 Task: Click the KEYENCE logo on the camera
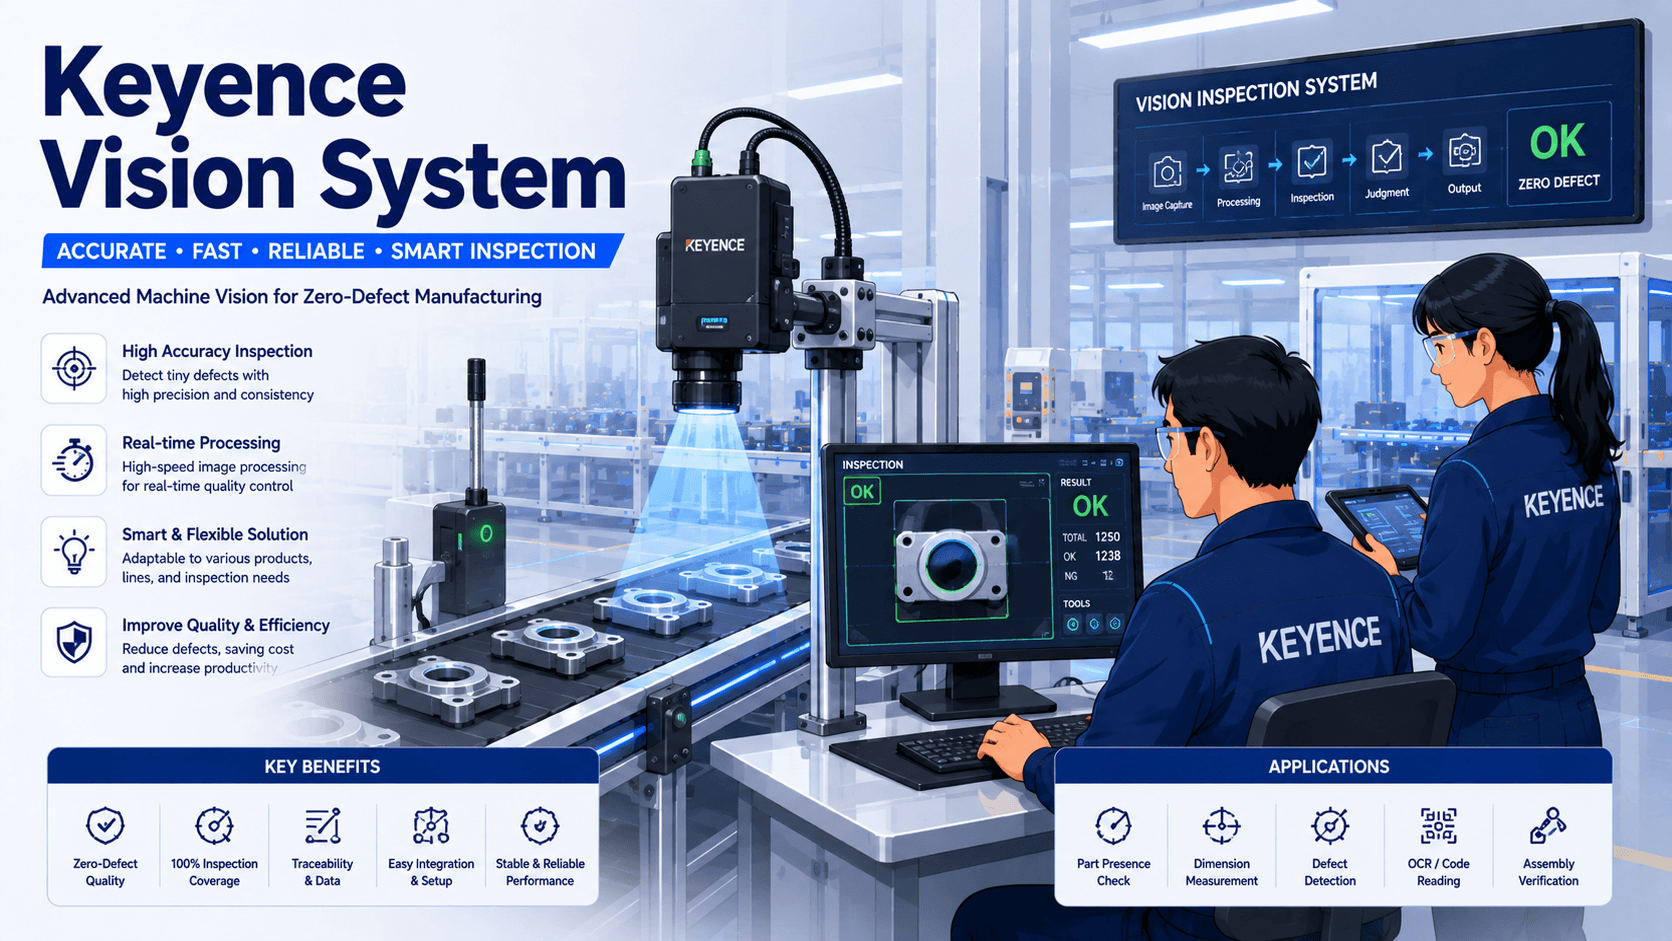tap(714, 245)
